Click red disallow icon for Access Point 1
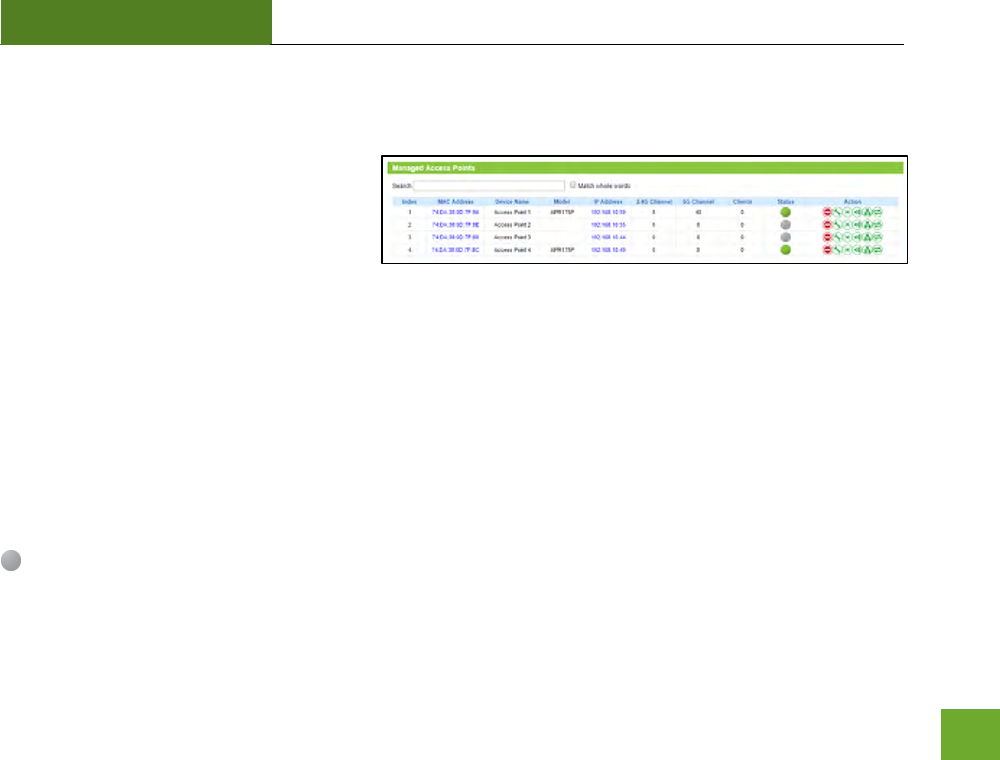This screenshot has height=760, width=1000. (827, 212)
